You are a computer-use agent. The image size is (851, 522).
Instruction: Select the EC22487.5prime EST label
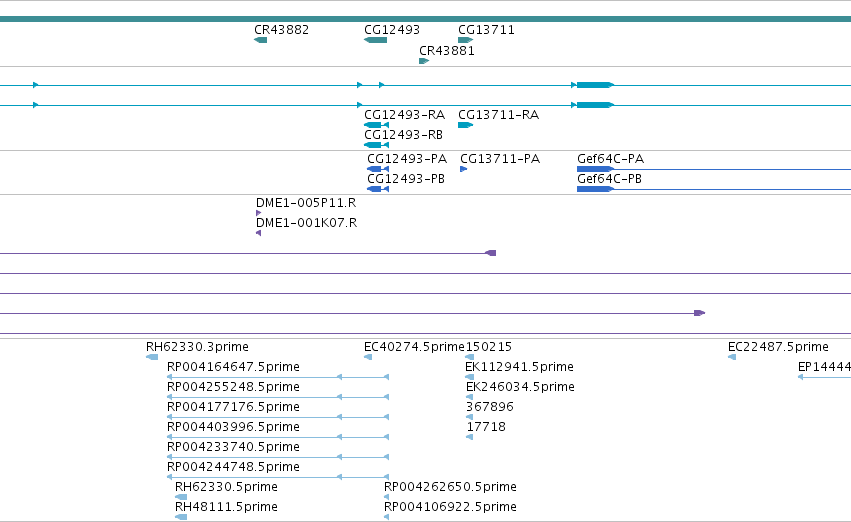click(x=778, y=347)
